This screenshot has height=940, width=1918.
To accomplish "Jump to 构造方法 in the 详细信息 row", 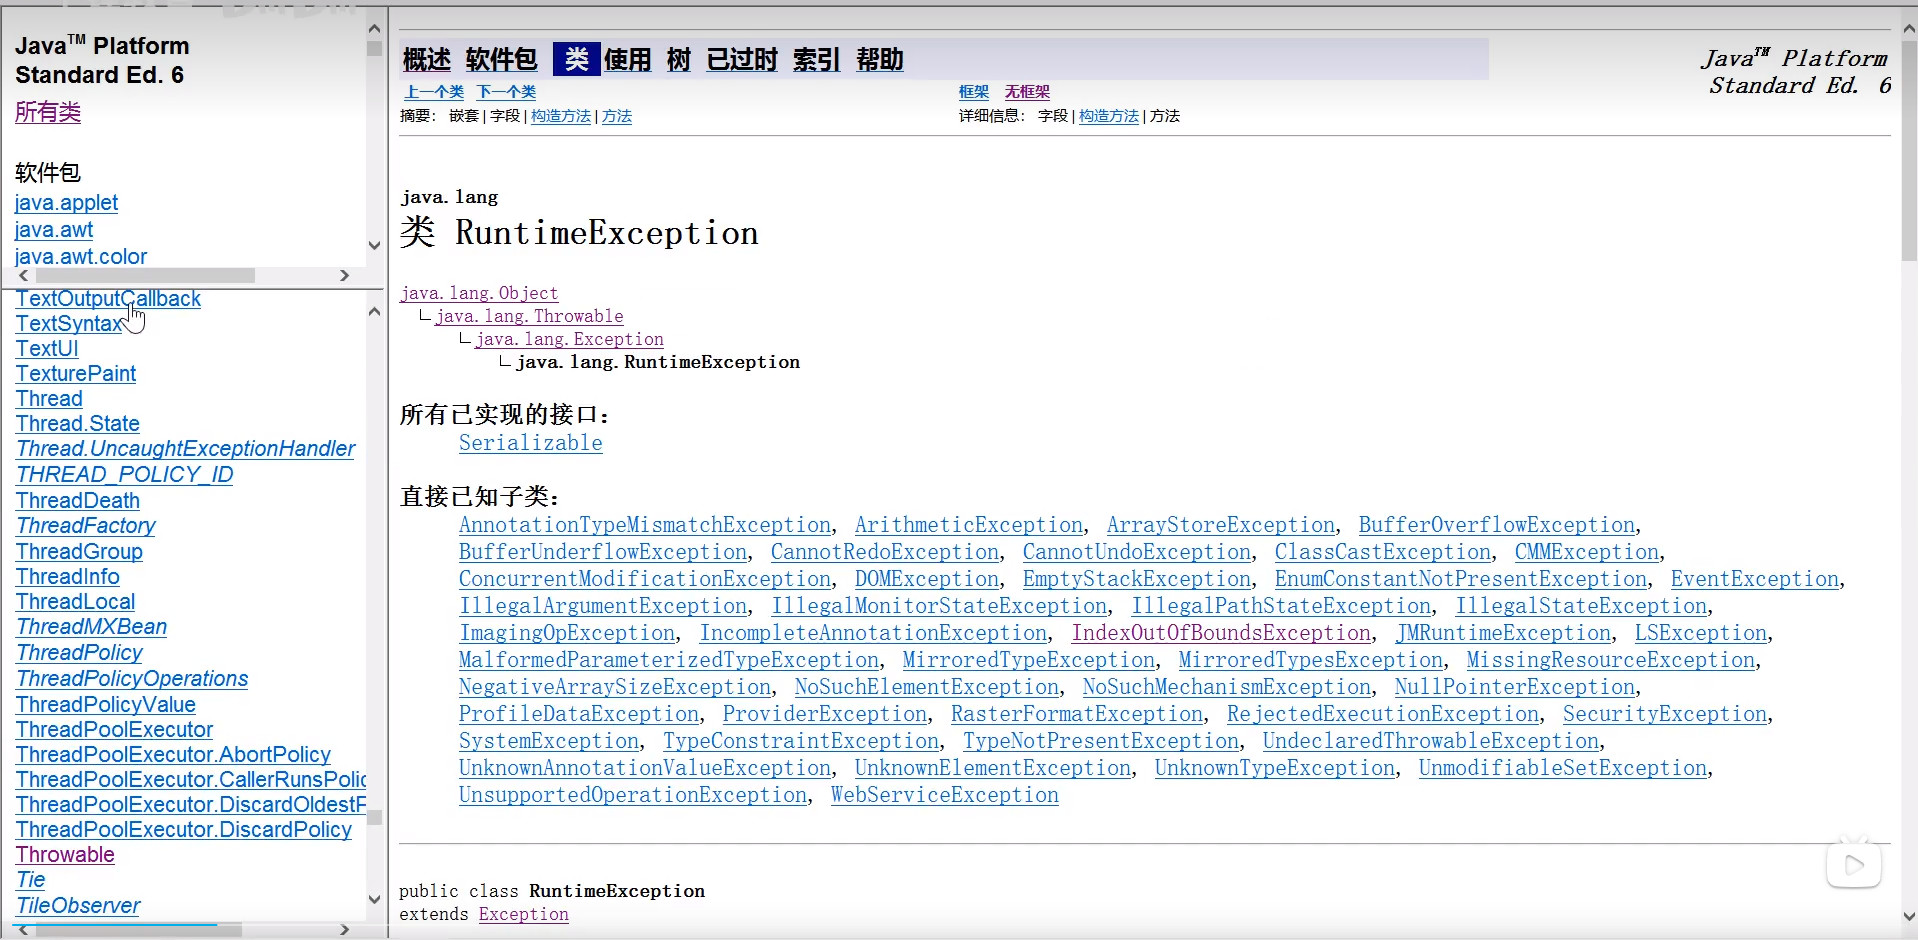I will tap(1109, 116).
